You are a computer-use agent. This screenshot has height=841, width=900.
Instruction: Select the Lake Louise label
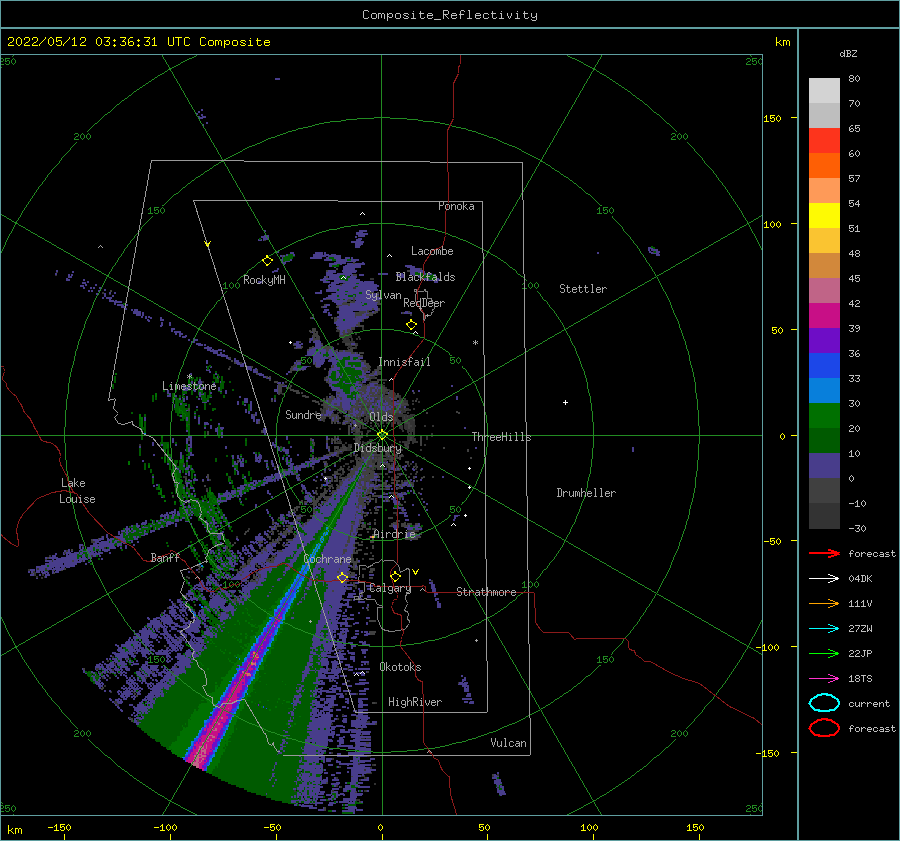pyautogui.click(x=77, y=491)
